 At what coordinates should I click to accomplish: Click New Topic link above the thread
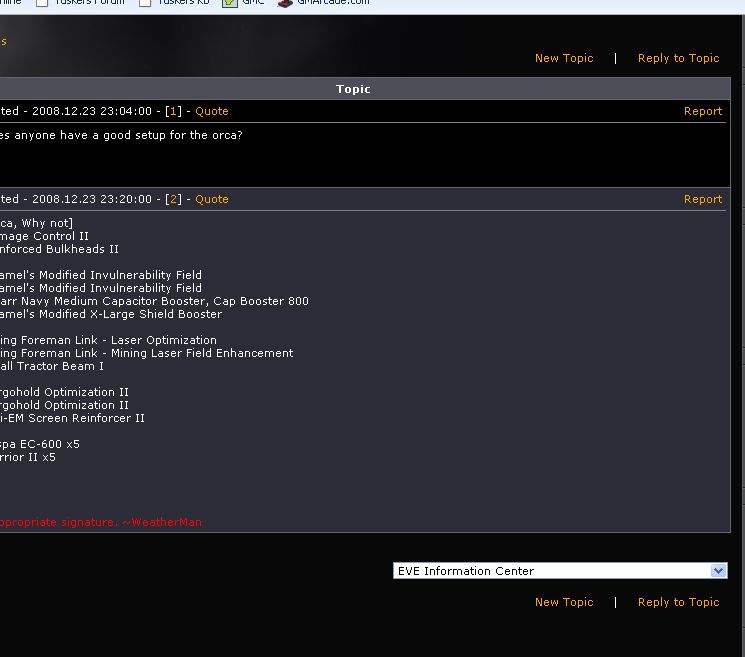pyautogui.click(x=564, y=58)
